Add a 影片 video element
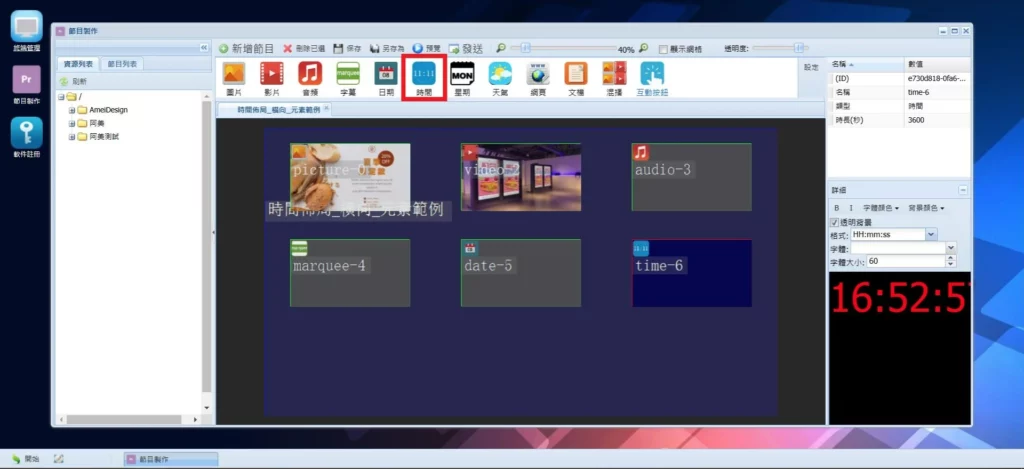The image size is (1024, 469). pyautogui.click(x=271, y=76)
